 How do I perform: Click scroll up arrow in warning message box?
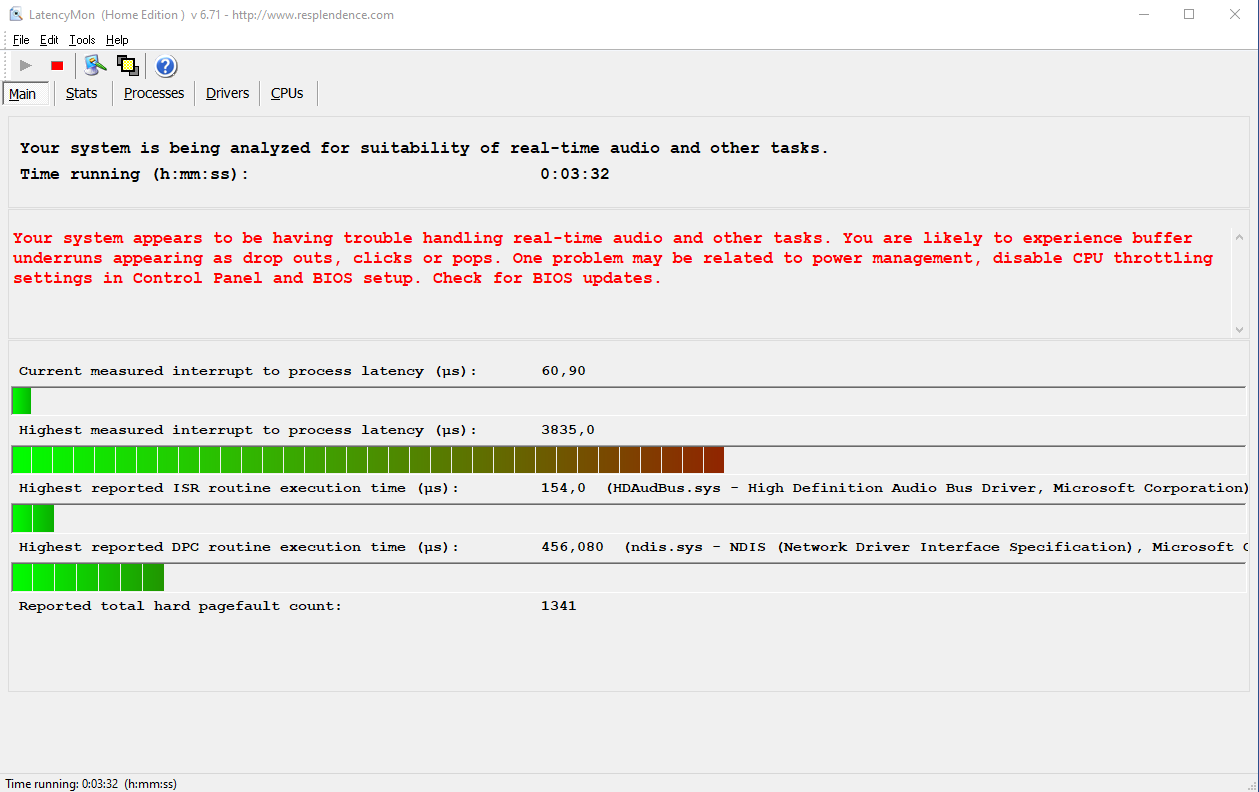click(x=1240, y=237)
